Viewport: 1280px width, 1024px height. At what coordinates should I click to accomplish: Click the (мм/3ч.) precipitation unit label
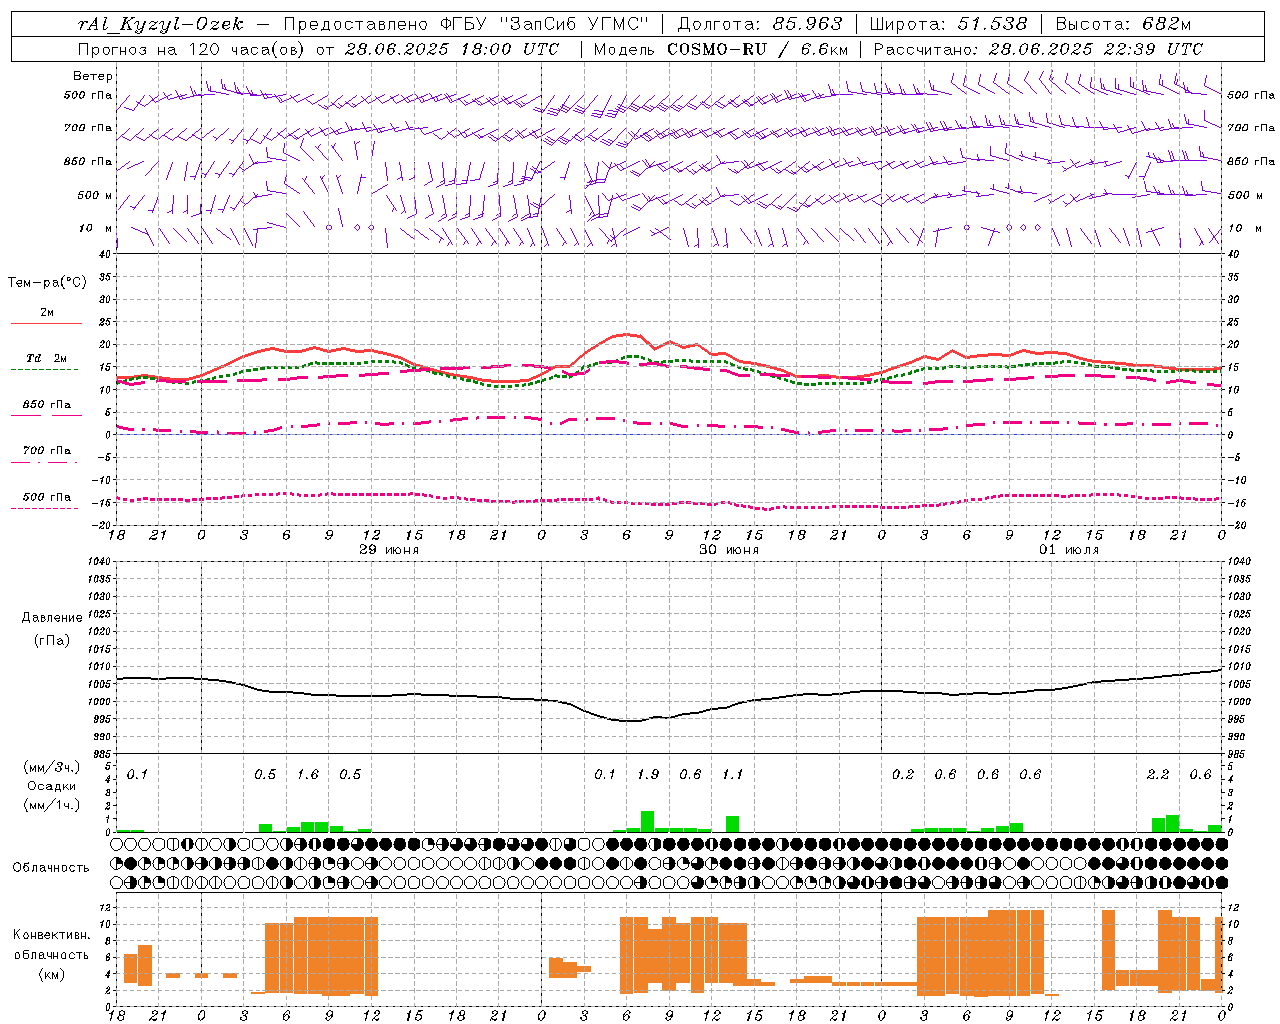[x=52, y=768]
